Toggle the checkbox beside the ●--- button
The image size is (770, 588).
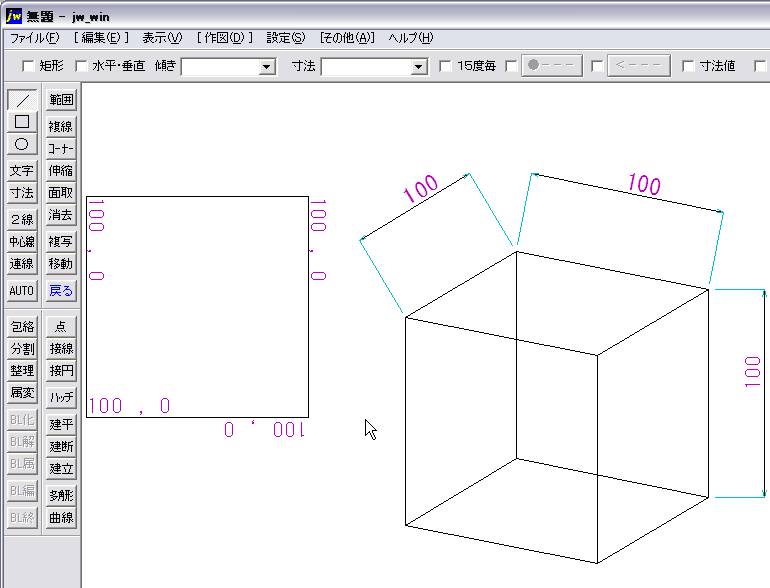pos(511,65)
